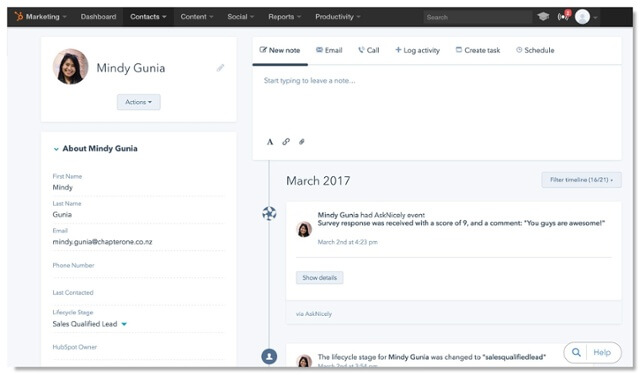Click the via AskNicely link
Viewport: 640px width, 375px height.
[x=314, y=314]
